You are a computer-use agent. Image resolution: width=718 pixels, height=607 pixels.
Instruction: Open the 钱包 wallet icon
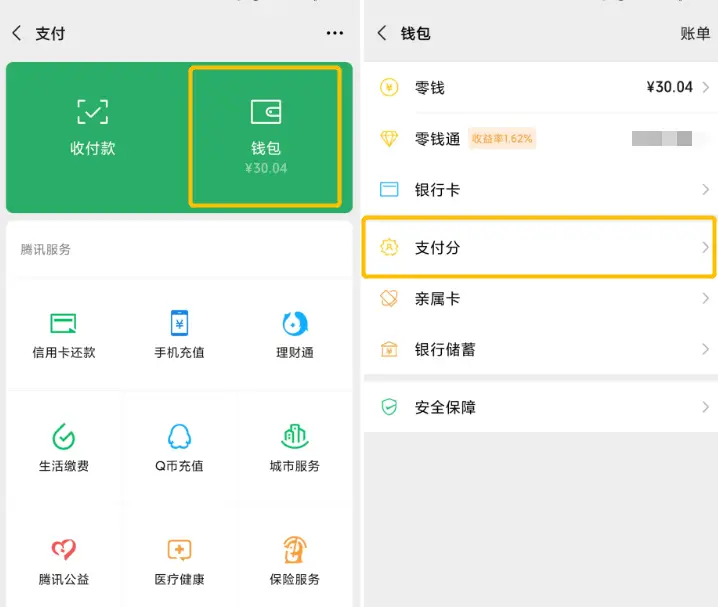[266, 112]
